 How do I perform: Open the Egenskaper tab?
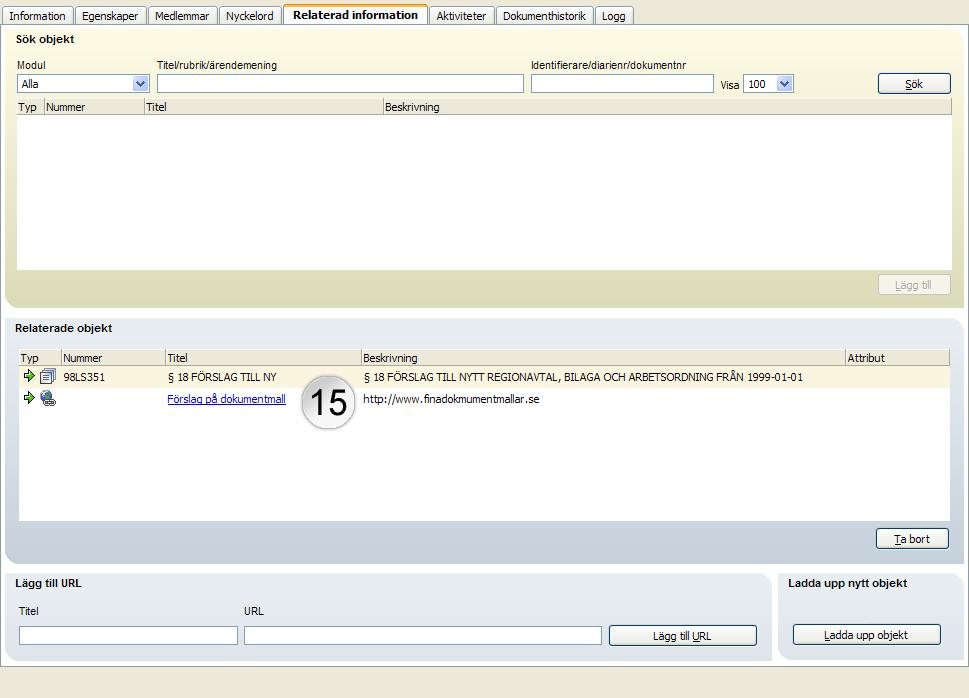click(110, 16)
